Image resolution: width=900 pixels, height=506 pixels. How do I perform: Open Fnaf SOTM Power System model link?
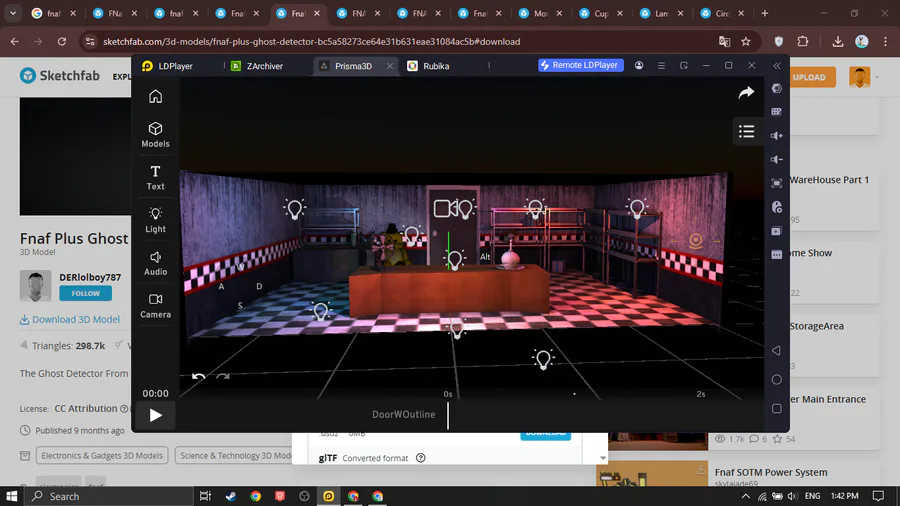771,472
